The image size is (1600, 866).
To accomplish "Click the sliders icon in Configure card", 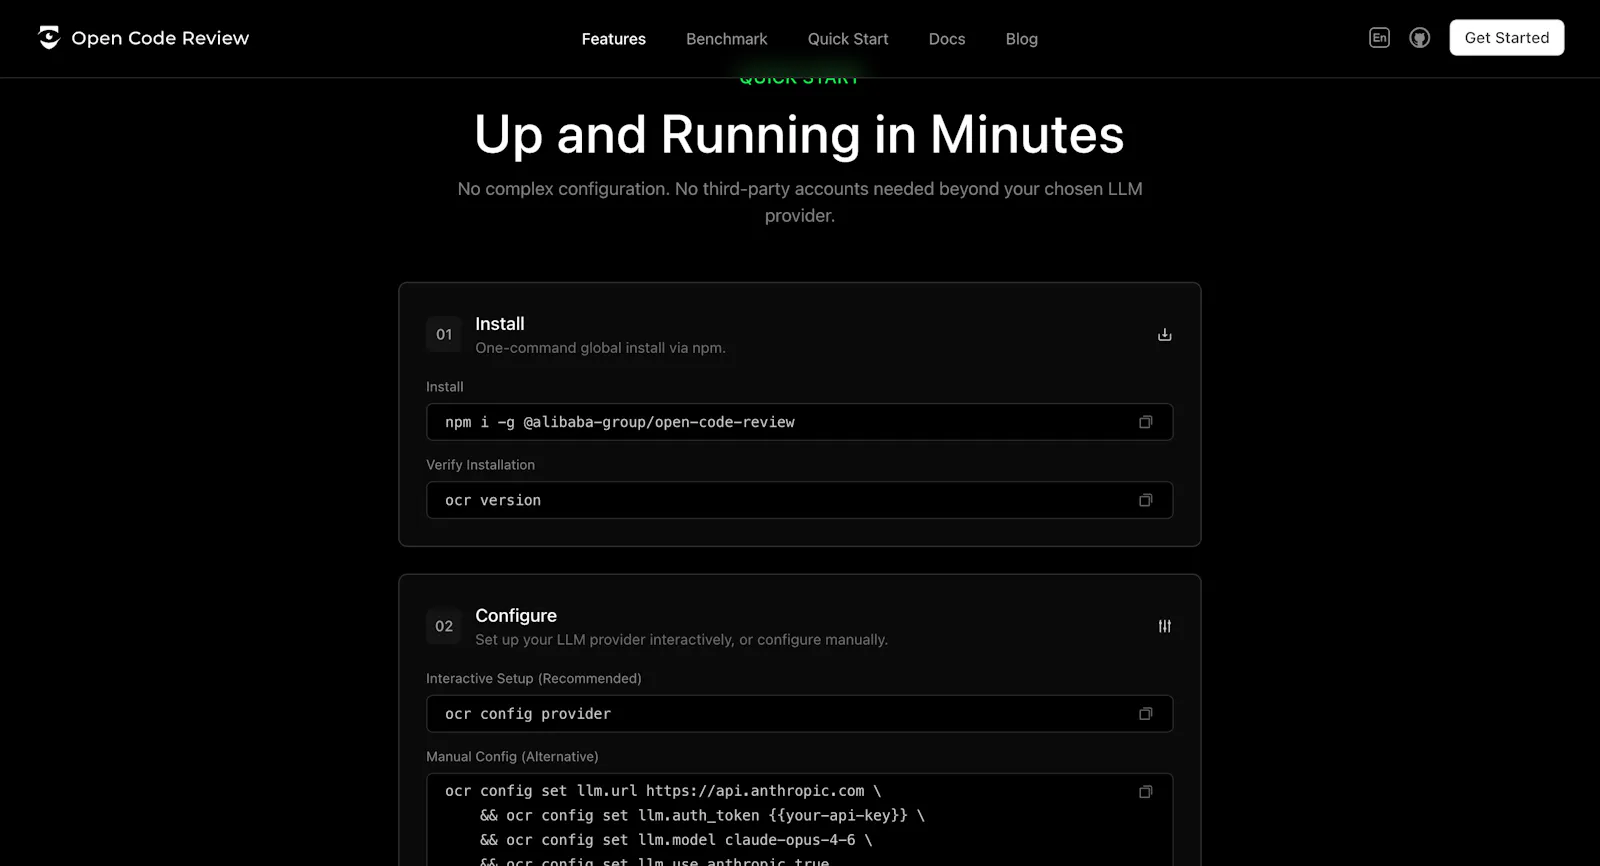I will click(1164, 626).
